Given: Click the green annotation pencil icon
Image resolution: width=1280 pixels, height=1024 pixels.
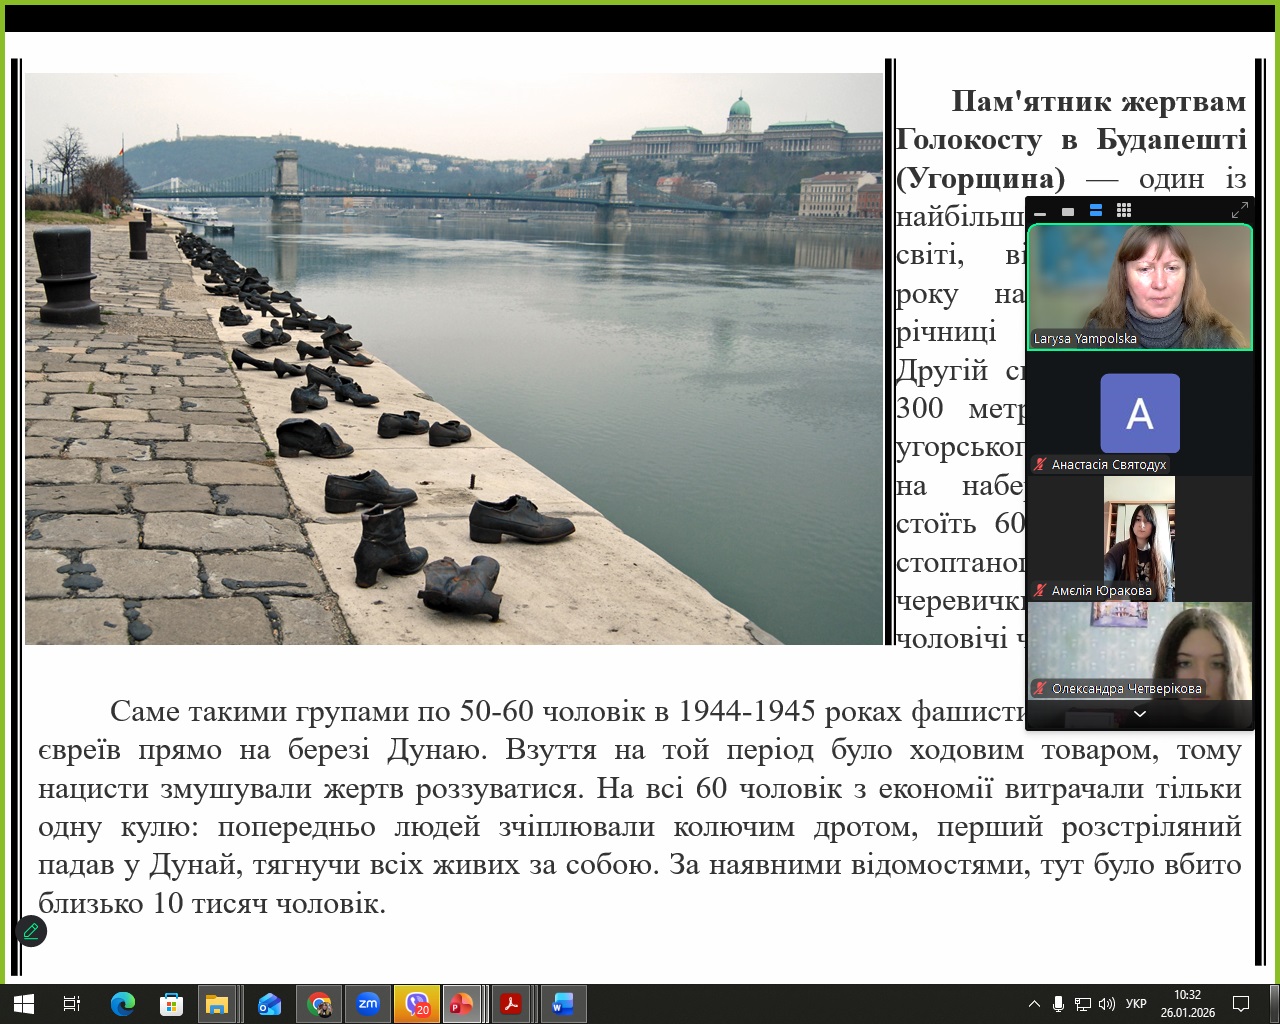Looking at the screenshot, I should click(x=31, y=931).
